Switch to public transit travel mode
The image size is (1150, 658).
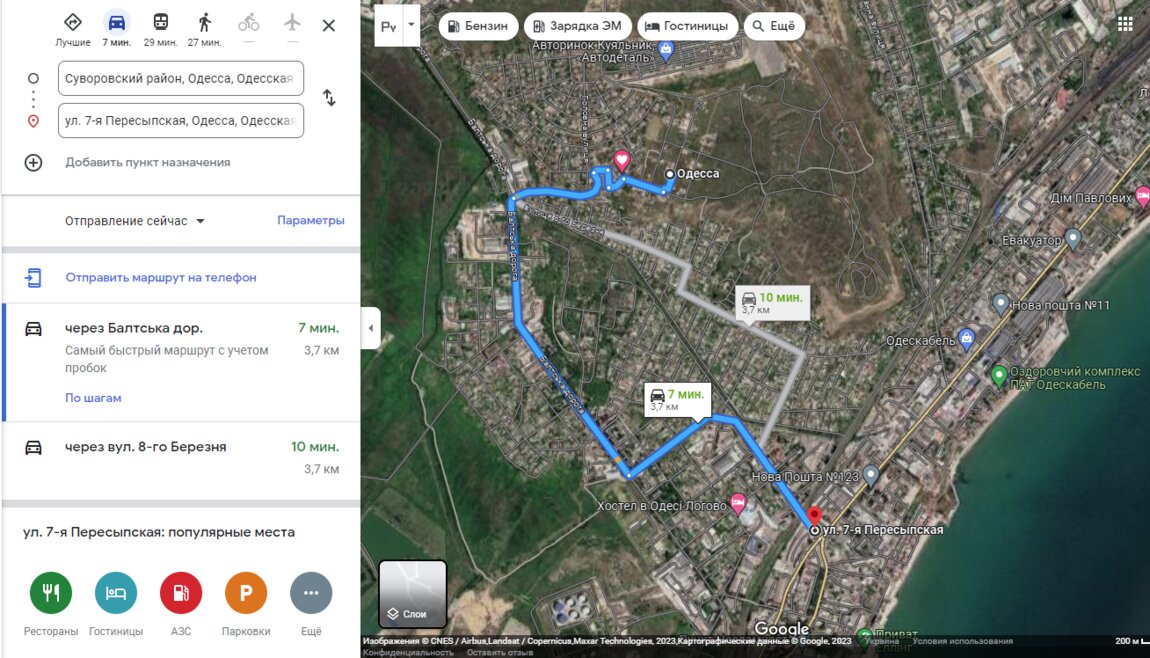pos(161,23)
